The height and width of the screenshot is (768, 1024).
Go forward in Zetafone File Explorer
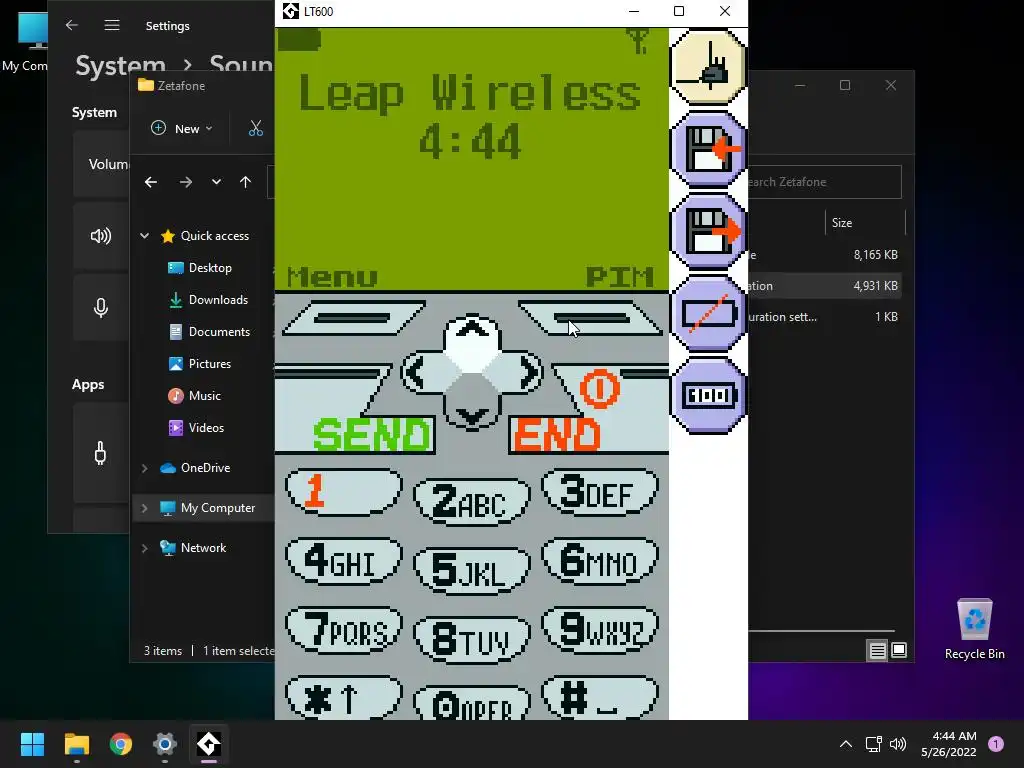pyautogui.click(x=186, y=182)
